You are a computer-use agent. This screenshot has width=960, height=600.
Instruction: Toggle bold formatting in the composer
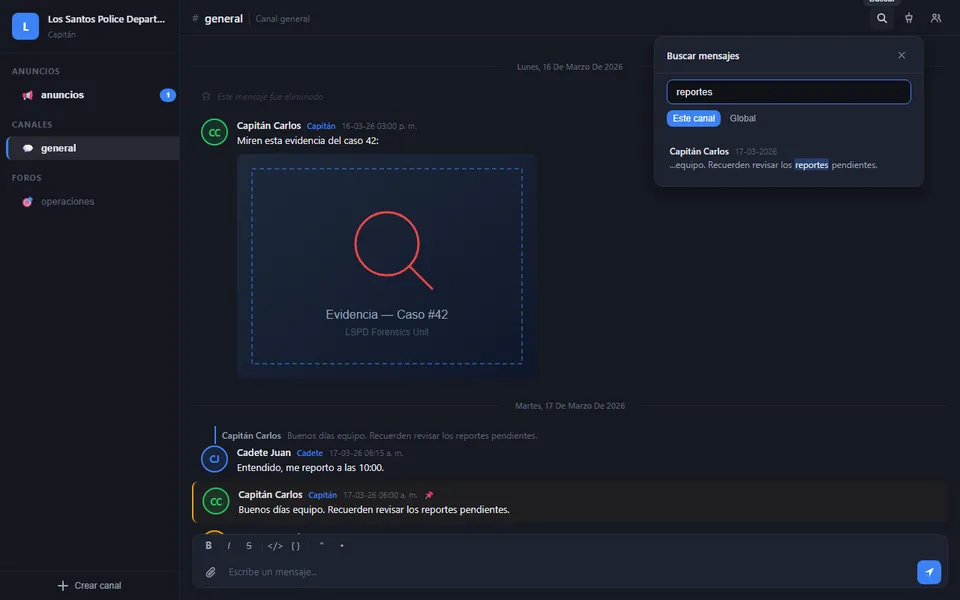[209, 546]
